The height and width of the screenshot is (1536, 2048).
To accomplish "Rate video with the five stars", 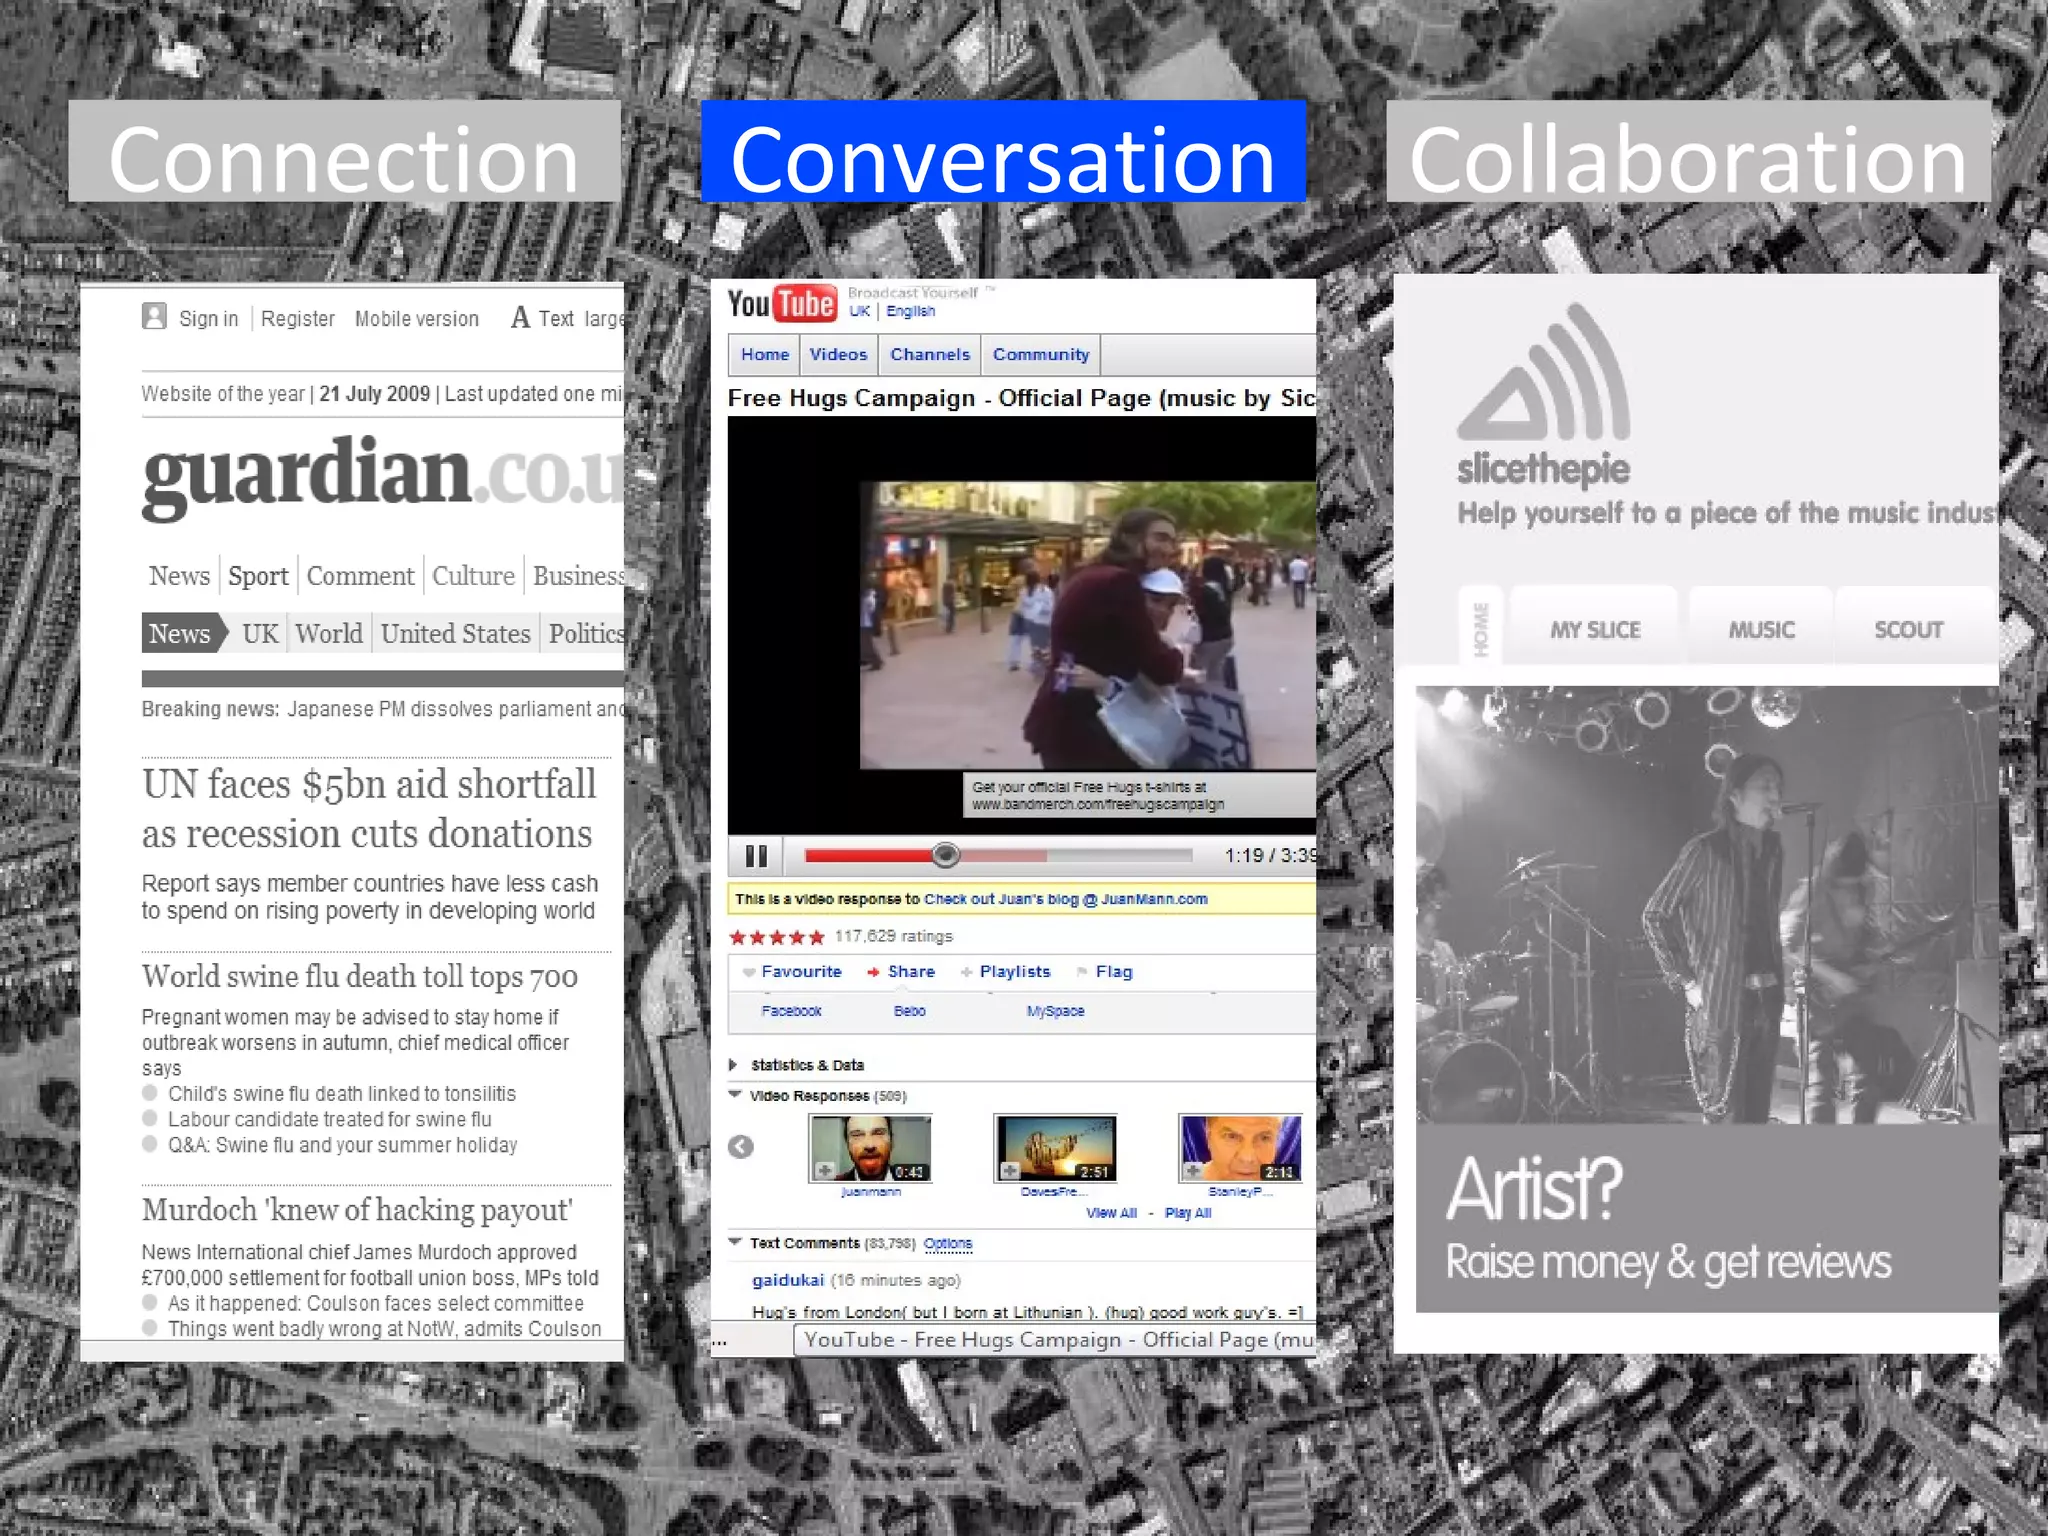I will coord(777,937).
